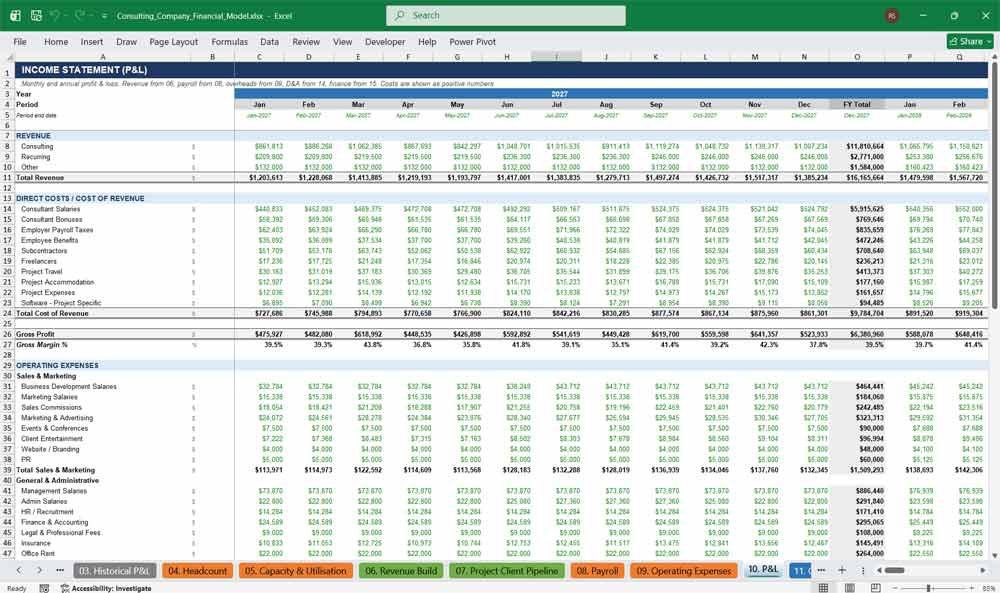The image size is (1000, 593).
Task: Open the 09. Operating Expenses sheet
Action: tap(684, 571)
